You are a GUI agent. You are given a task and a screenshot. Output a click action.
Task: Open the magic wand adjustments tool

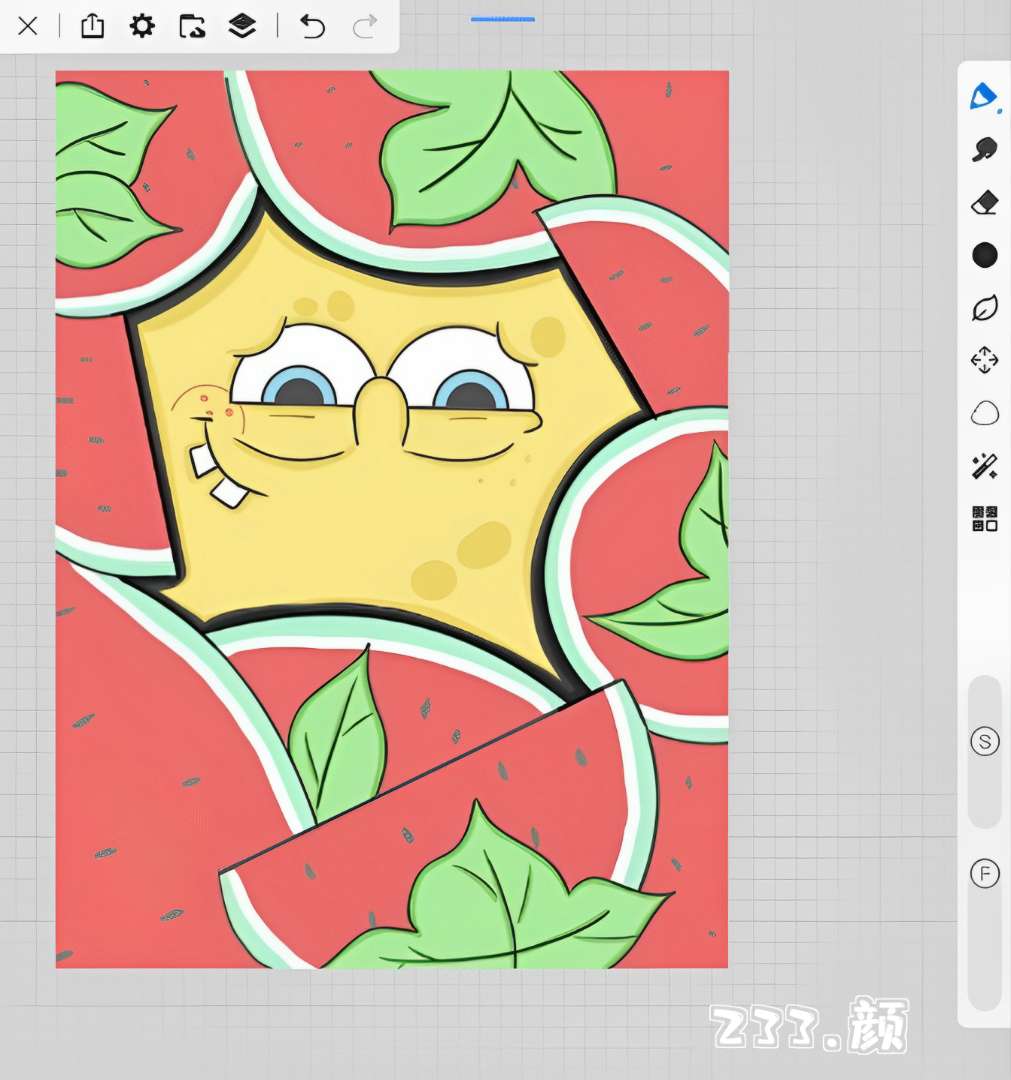coord(985,466)
